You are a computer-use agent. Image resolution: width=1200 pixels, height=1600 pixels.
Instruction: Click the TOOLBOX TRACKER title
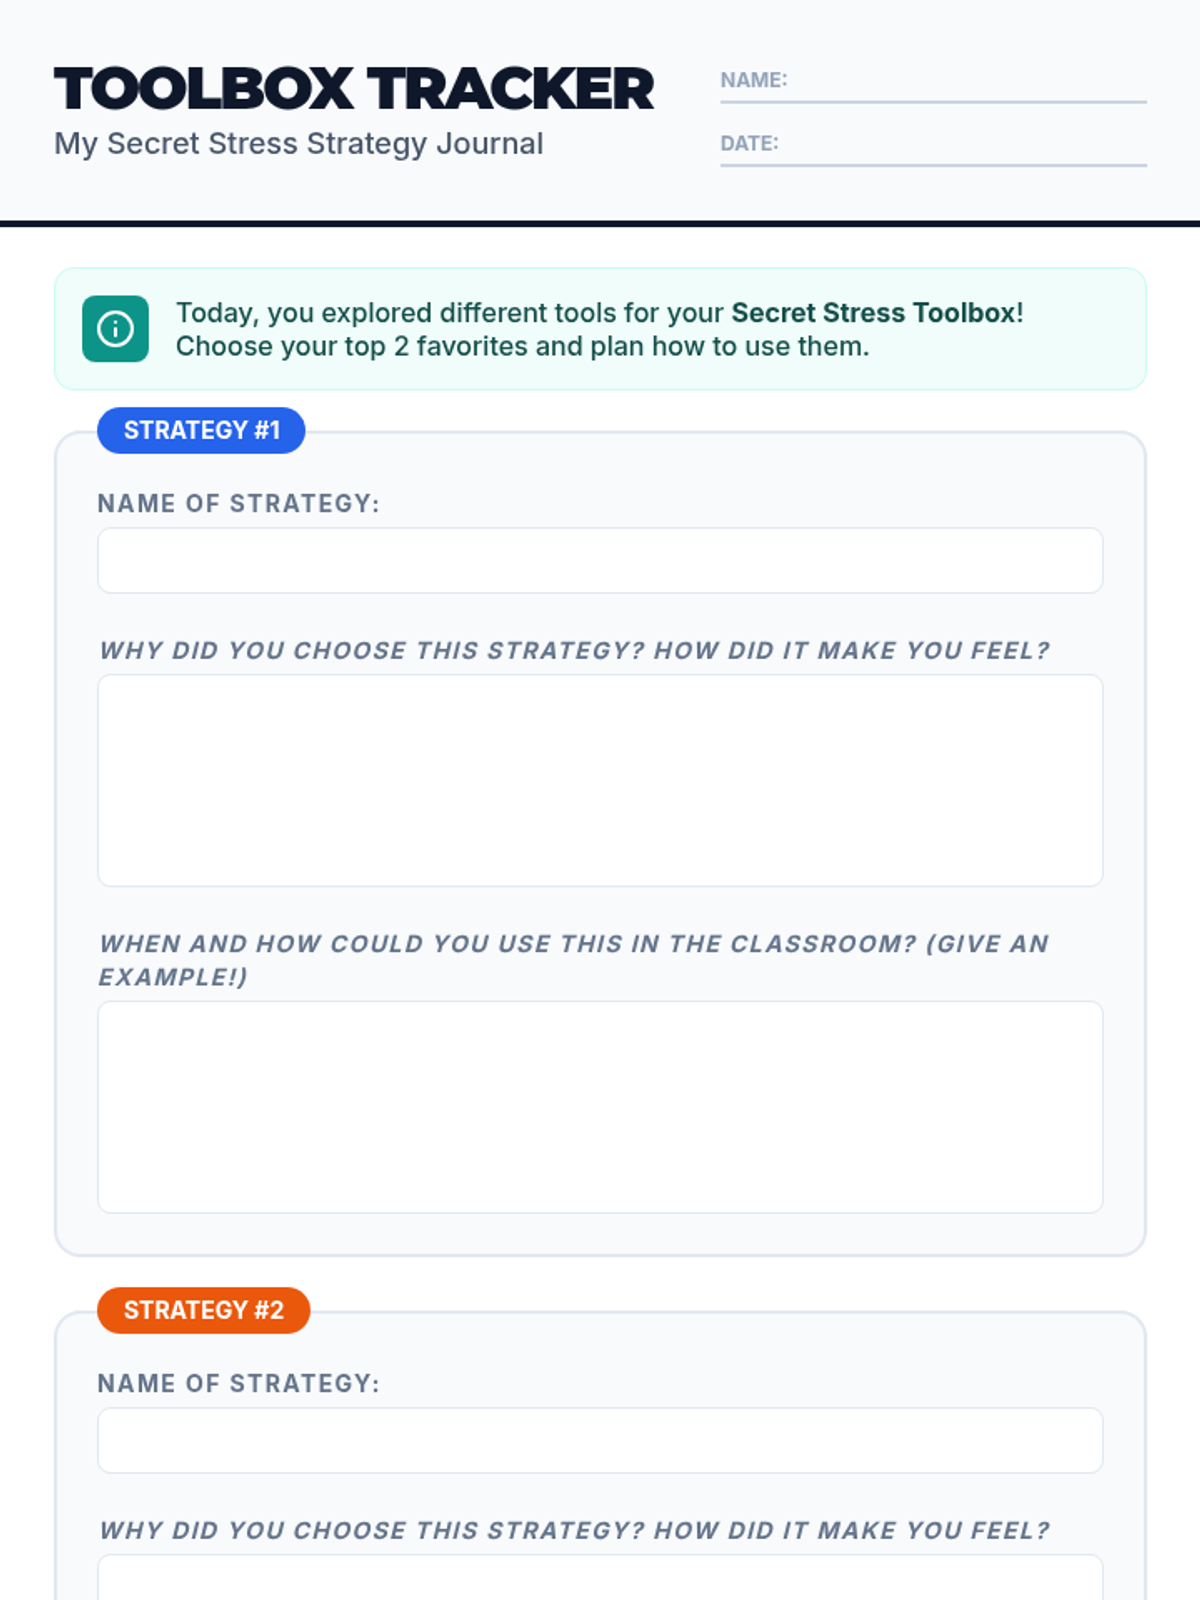[x=354, y=89]
